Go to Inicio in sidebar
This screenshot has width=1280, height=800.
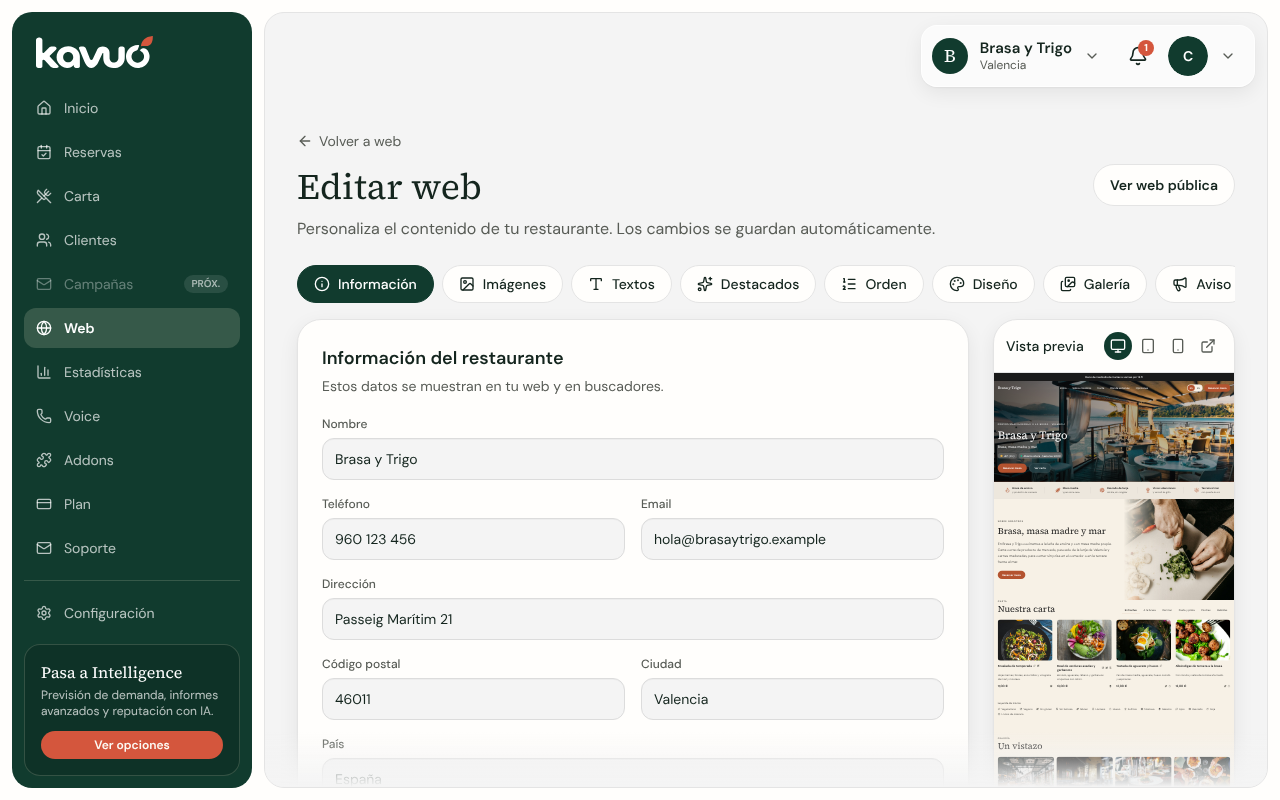132,108
